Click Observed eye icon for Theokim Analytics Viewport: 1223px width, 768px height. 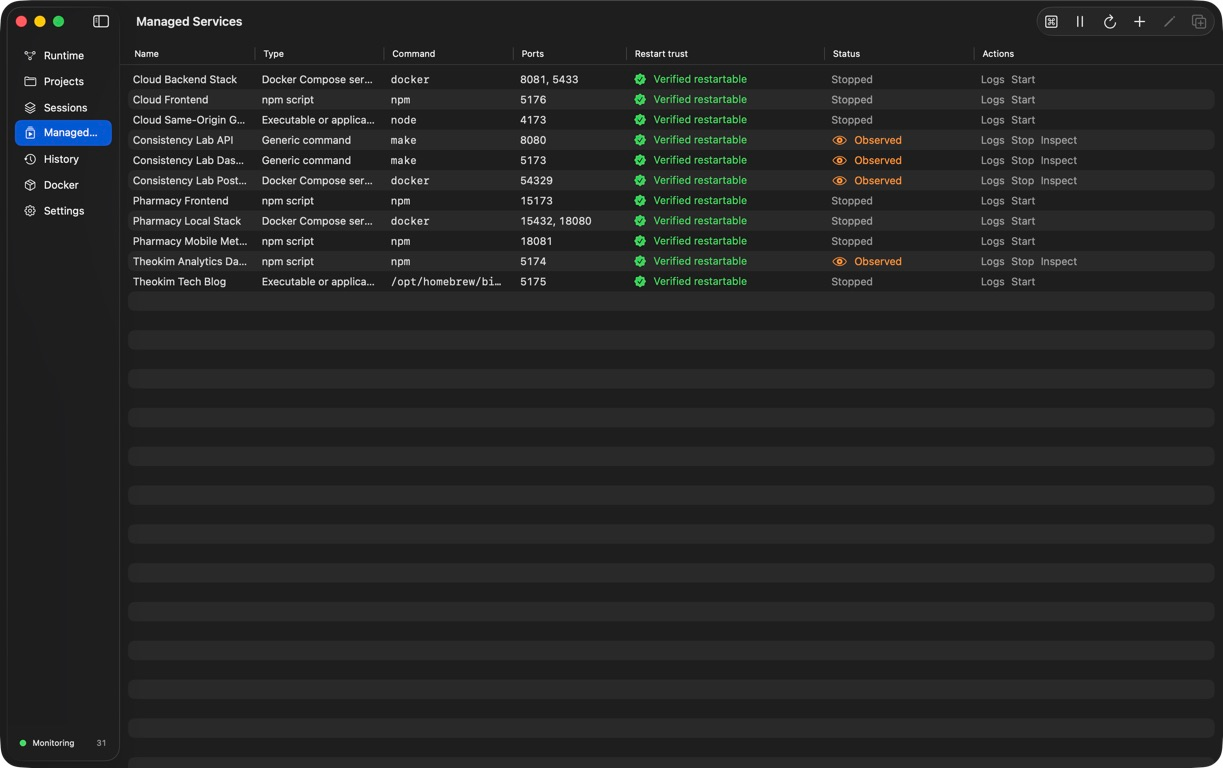pos(840,261)
